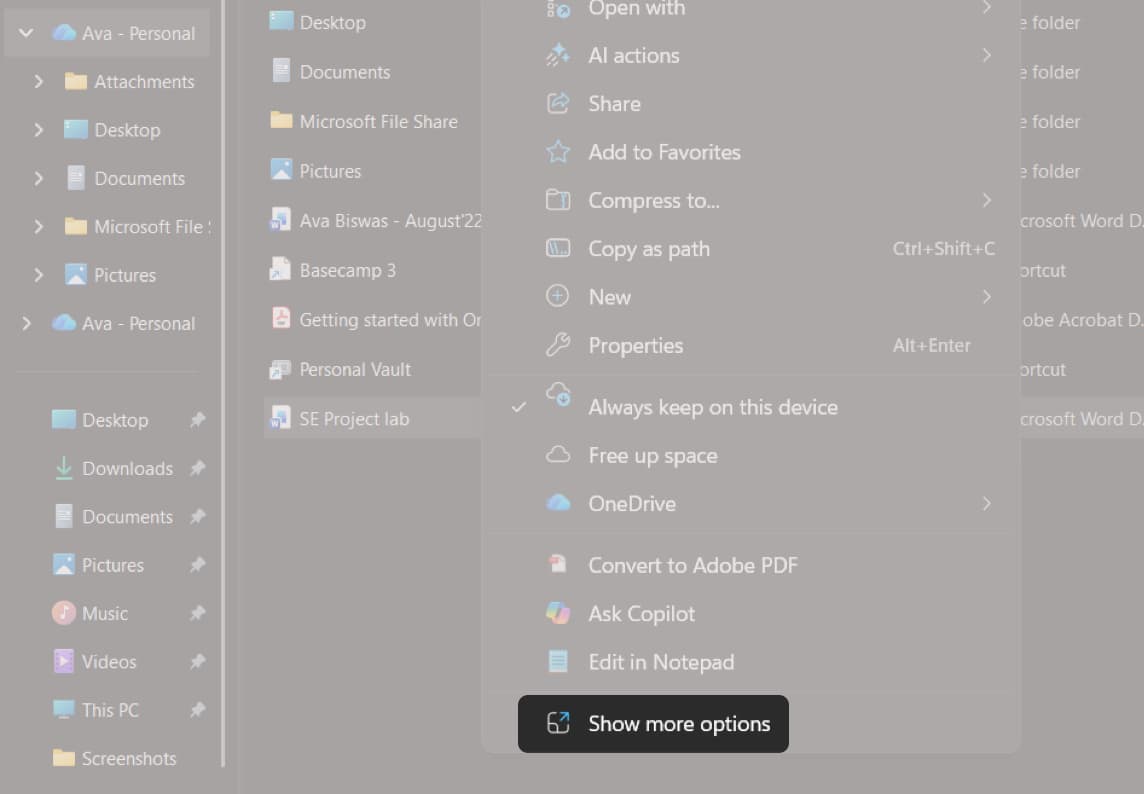Click the pin icon beside Music
Image resolution: width=1144 pixels, height=794 pixels.
198,613
